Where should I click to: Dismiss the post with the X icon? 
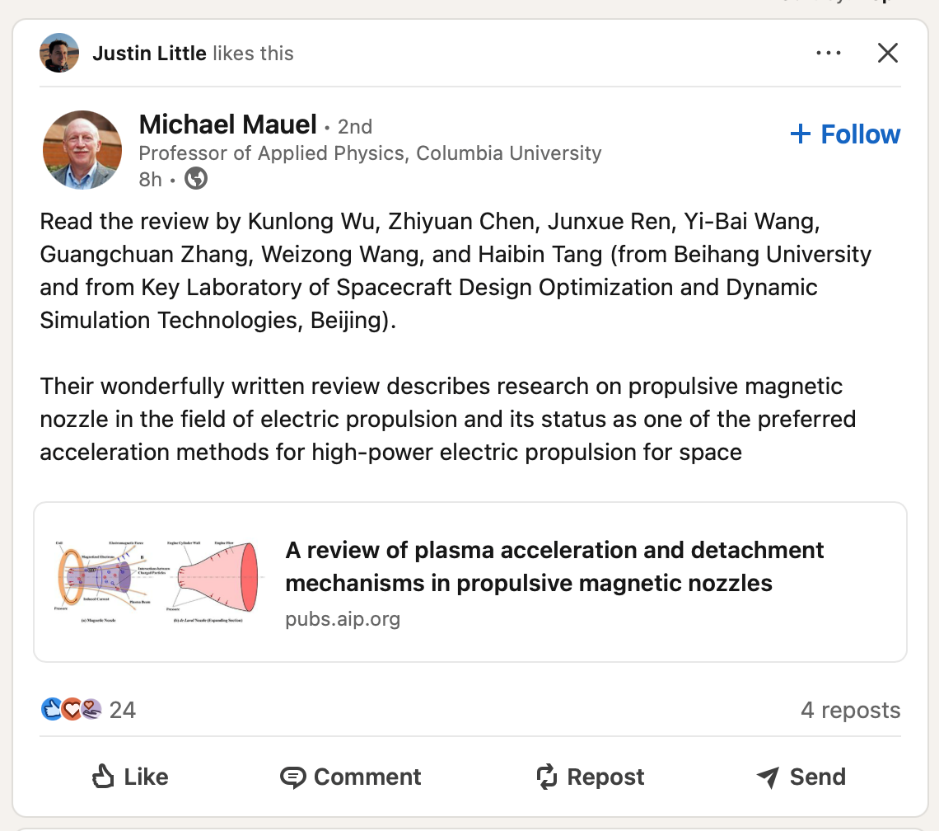pyautogui.click(x=887, y=53)
